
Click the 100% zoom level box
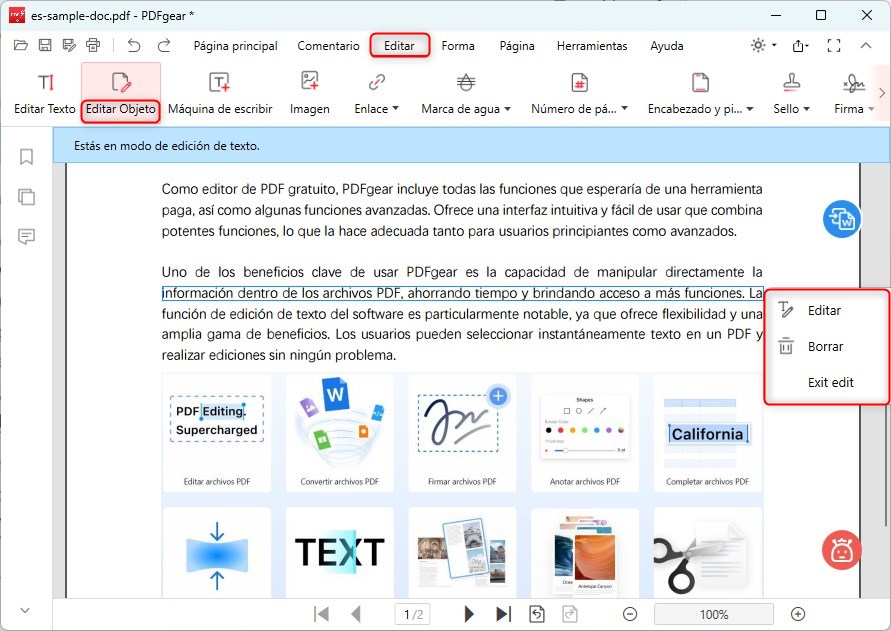click(714, 614)
